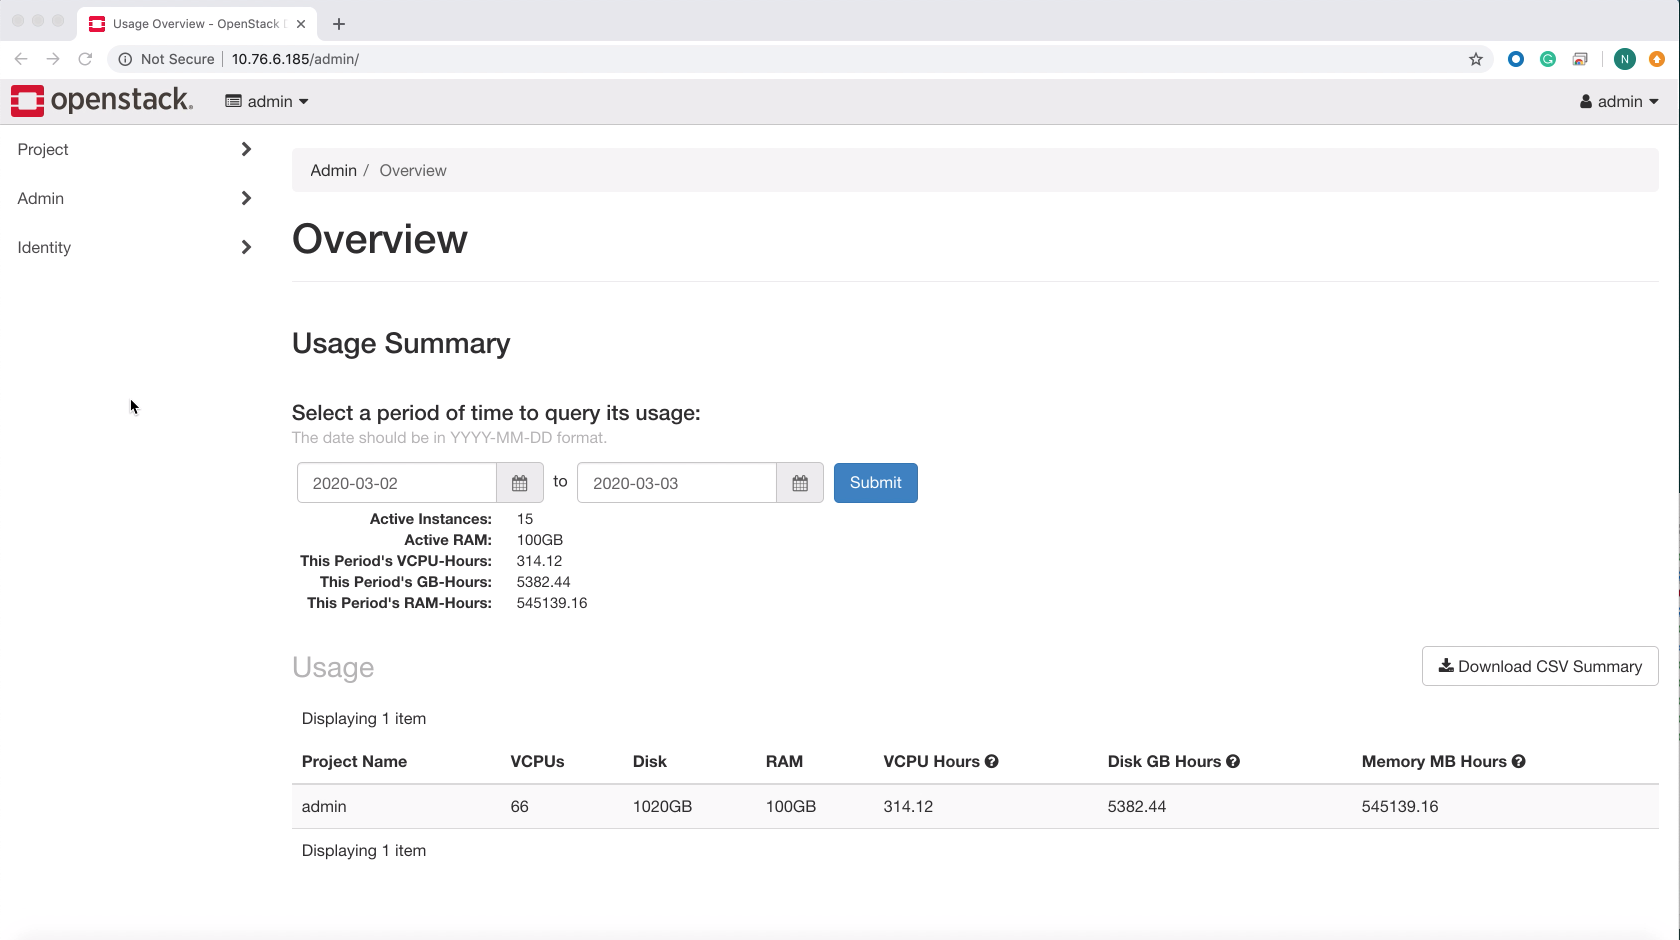
Task: Download the CSV Summary
Action: pos(1540,666)
